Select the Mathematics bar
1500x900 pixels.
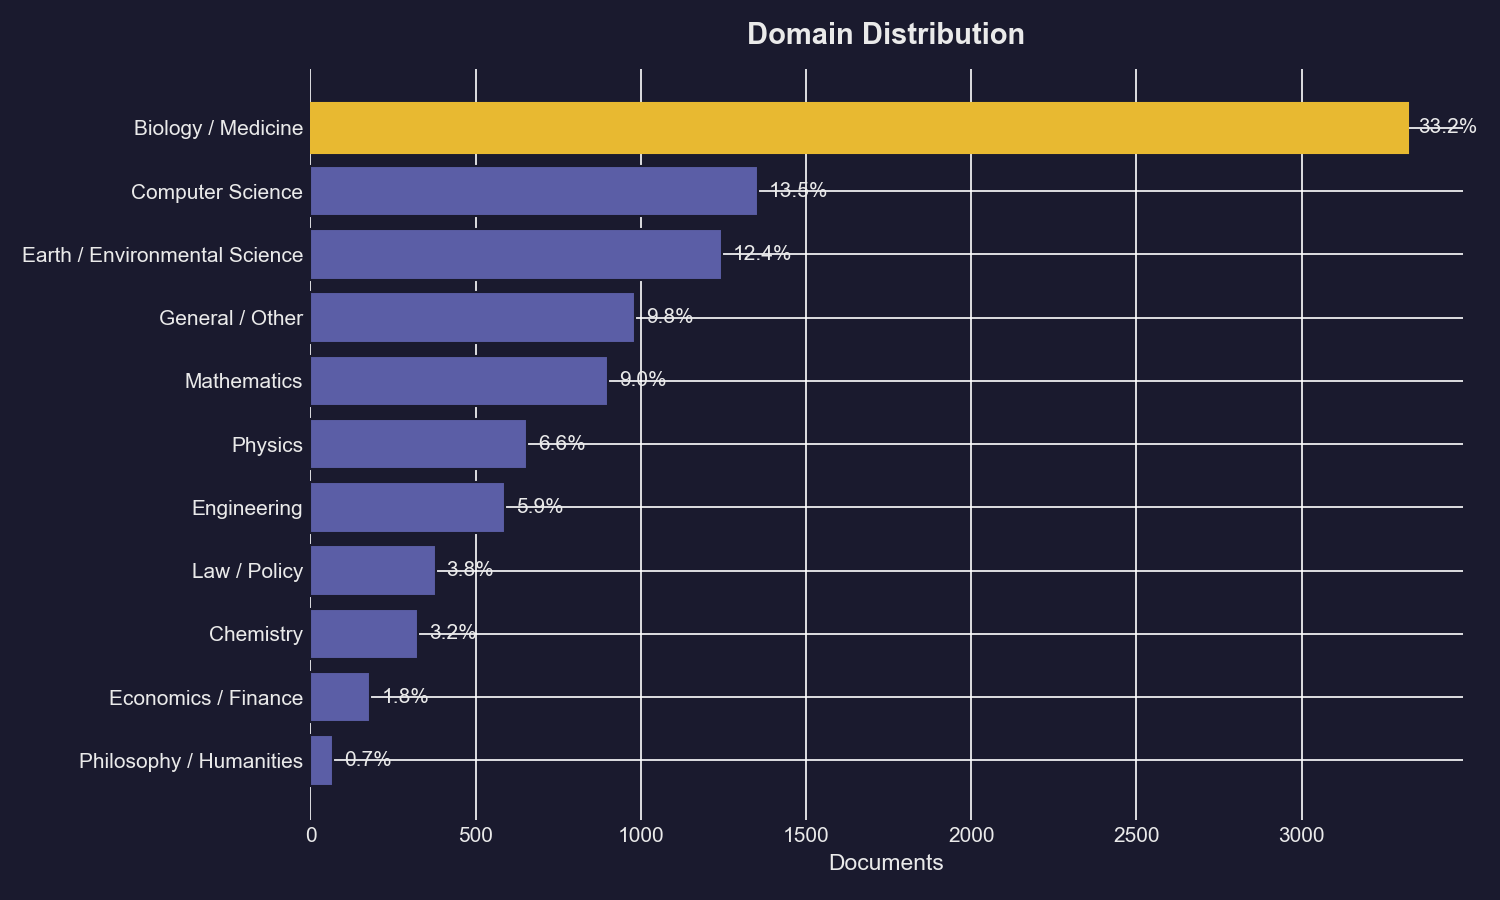pos(459,381)
